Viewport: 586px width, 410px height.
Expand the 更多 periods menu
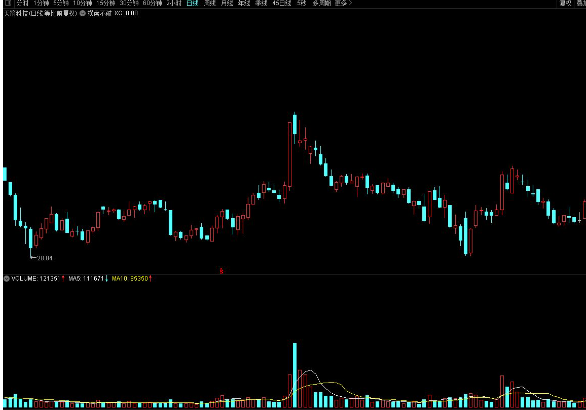(343, 3)
